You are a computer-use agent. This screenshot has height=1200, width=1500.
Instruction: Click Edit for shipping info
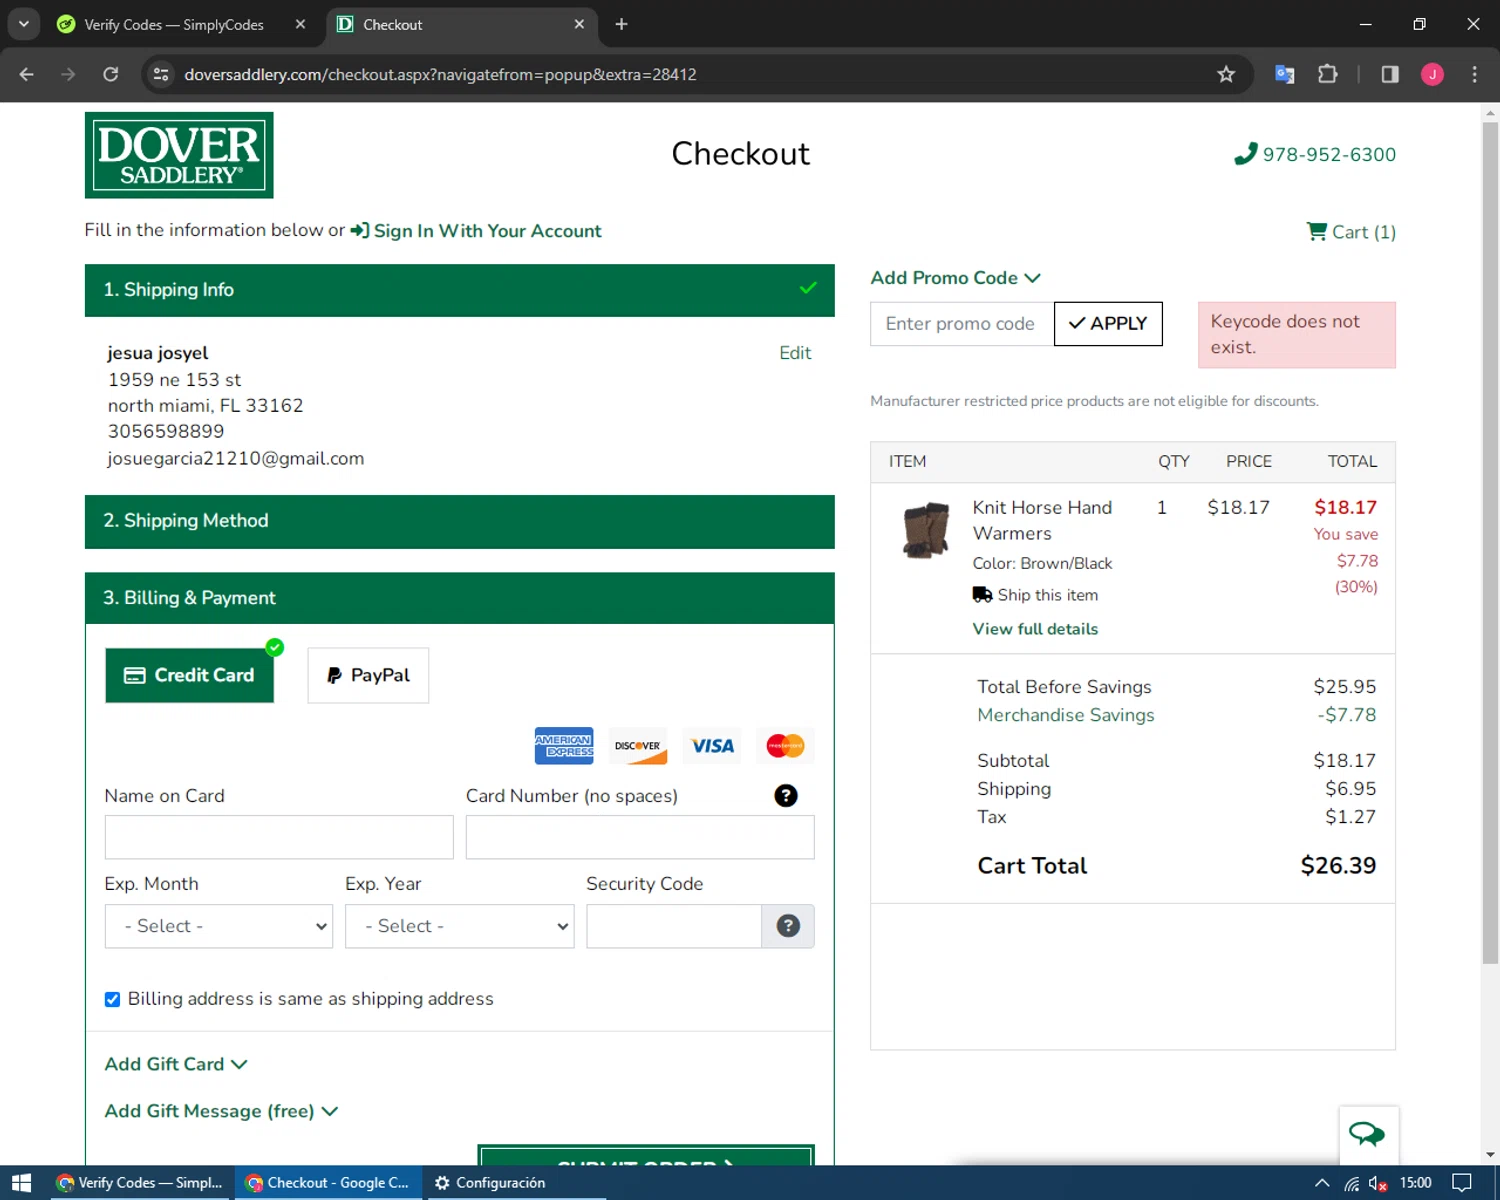[795, 353]
